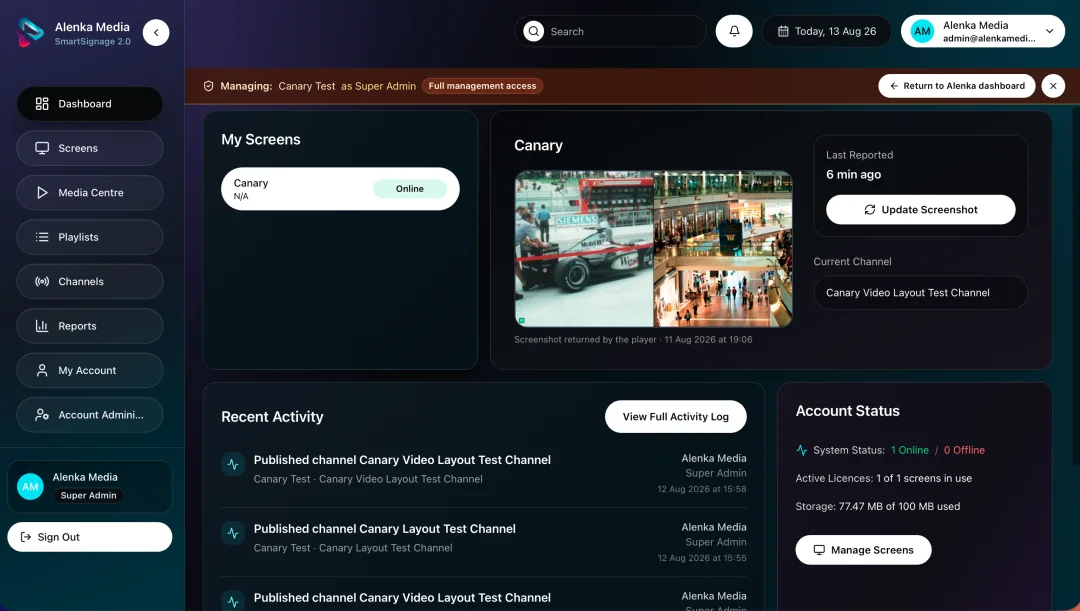Click the 12 Aug 2026 at 15:58 timestamp
Viewport: 1080px width, 611px height.
[x=702, y=489]
